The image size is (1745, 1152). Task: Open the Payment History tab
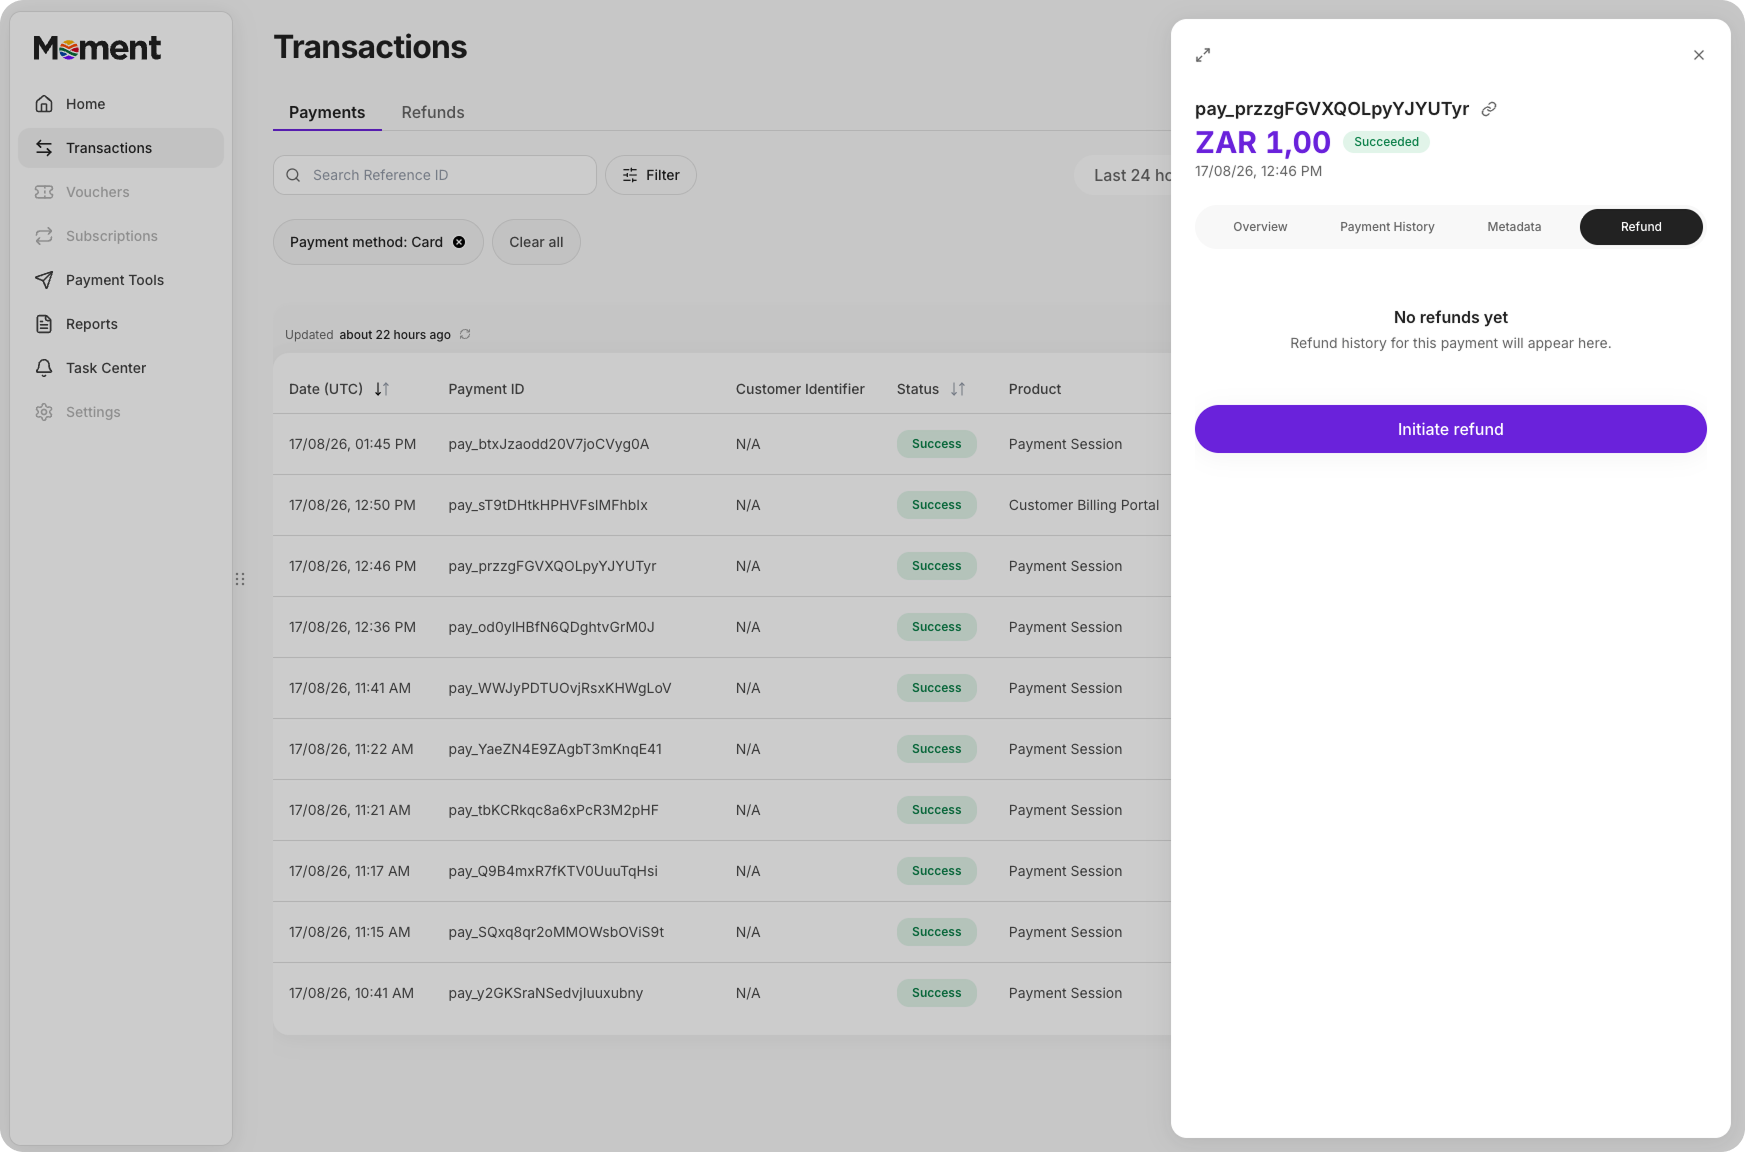click(1387, 227)
